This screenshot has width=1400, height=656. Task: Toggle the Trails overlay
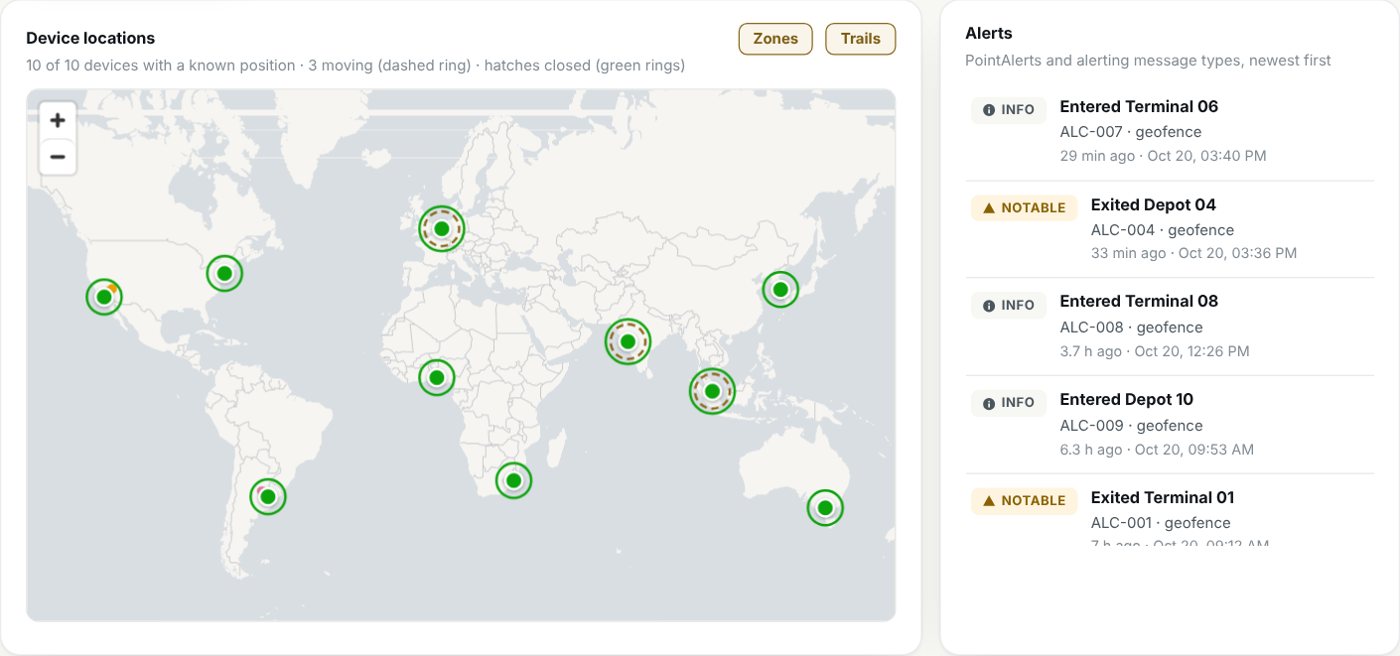click(861, 39)
